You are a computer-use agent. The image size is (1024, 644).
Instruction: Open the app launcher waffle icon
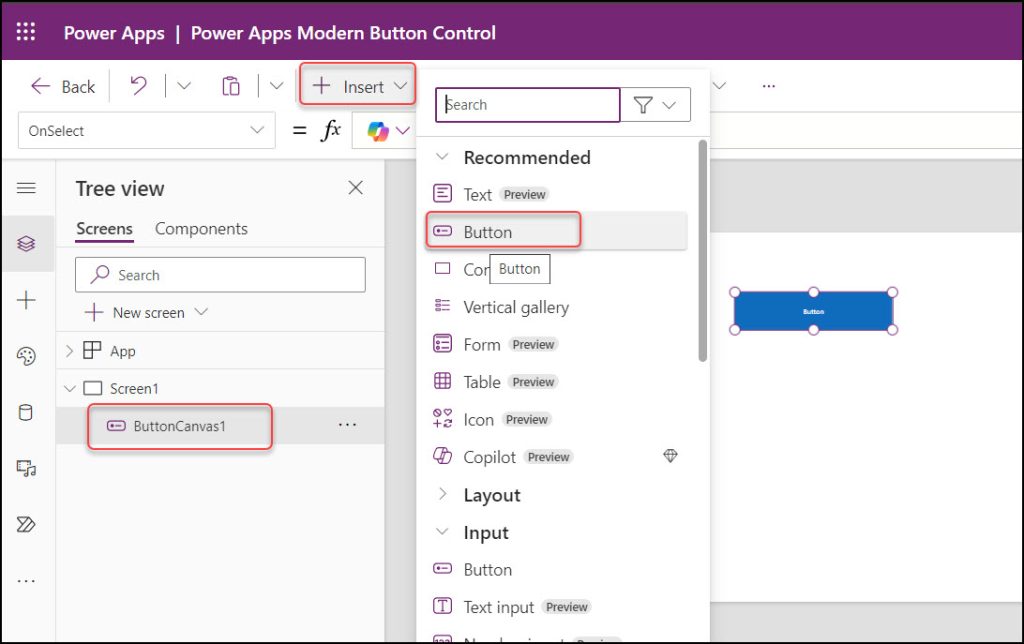point(25,31)
